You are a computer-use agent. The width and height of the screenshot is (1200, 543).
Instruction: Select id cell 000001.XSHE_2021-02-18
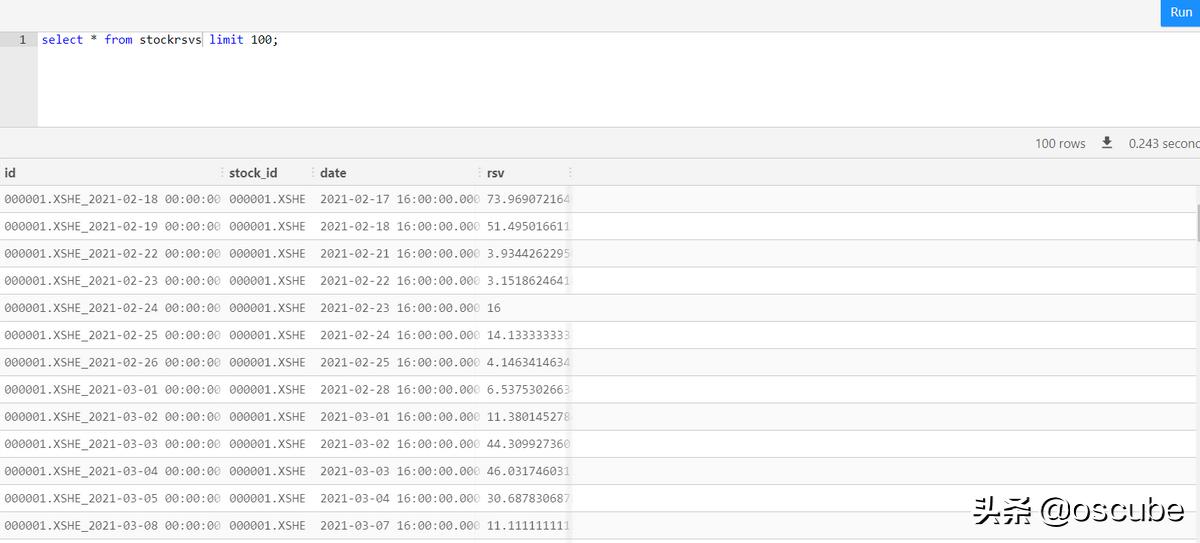point(112,199)
